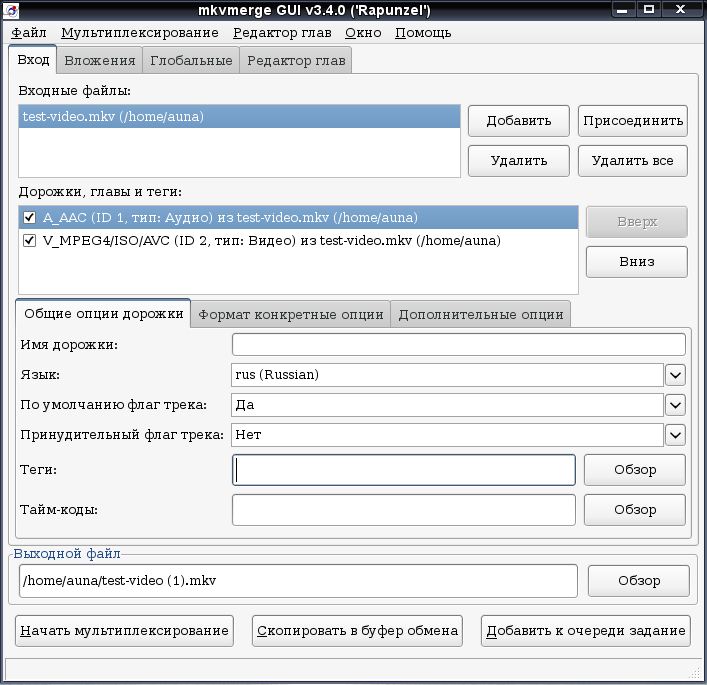
Task: Click the Удалить button
Action: click(x=519, y=161)
